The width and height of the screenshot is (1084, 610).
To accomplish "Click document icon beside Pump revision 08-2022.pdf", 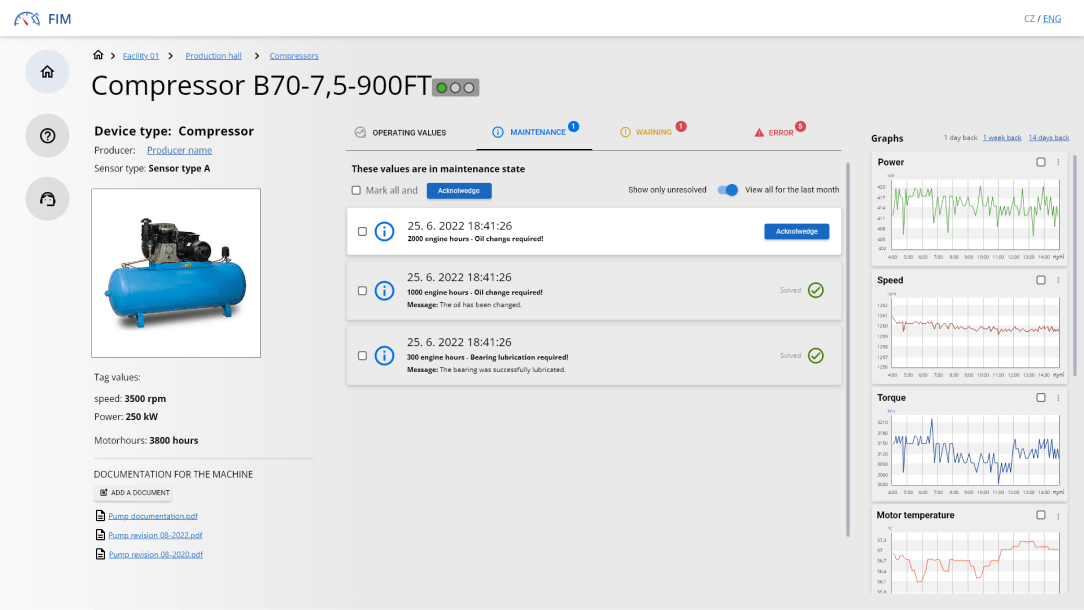I will pyautogui.click(x=100, y=535).
